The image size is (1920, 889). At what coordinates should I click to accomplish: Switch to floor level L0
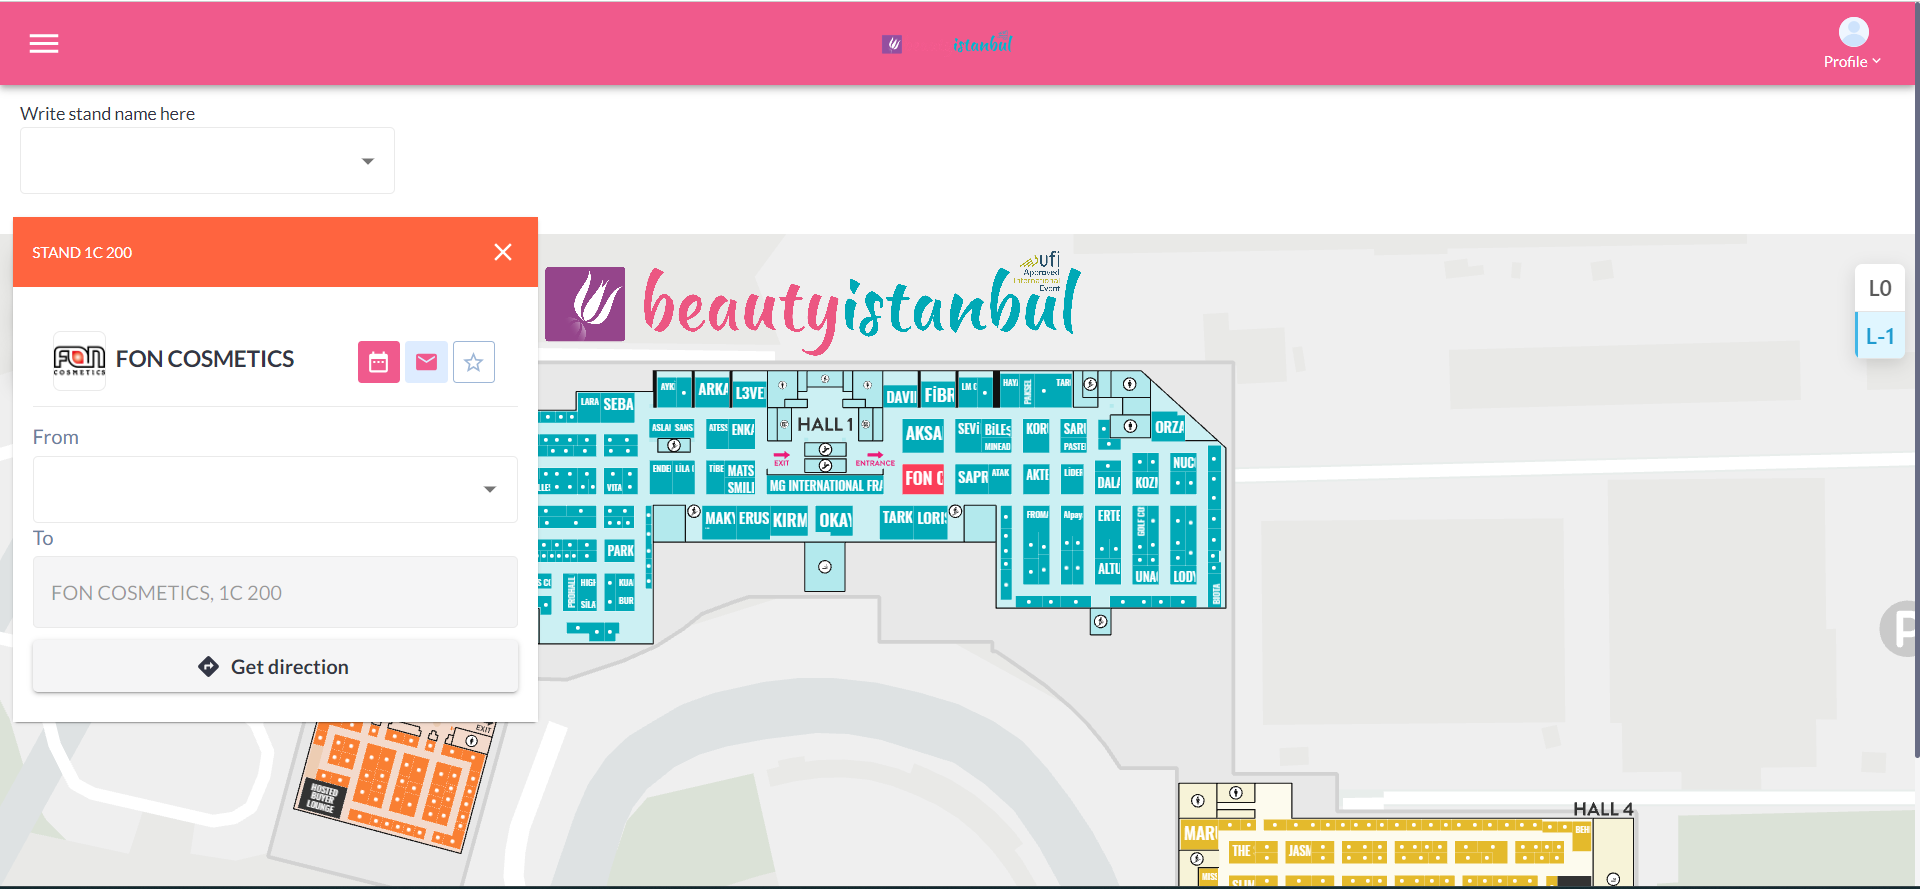tap(1879, 289)
